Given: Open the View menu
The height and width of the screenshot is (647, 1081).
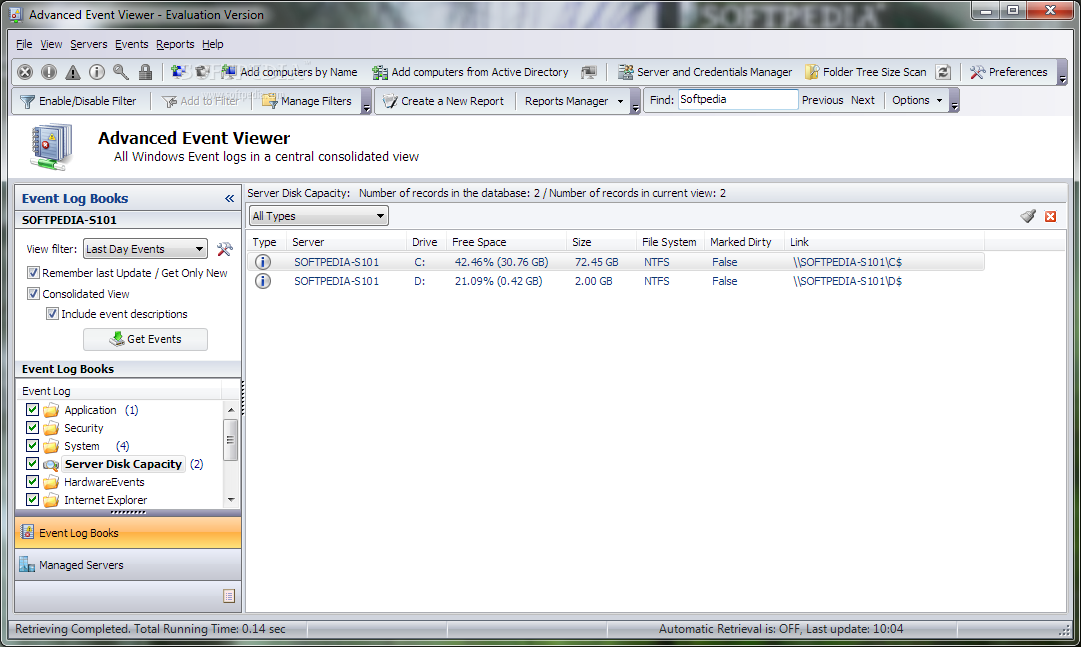Looking at the screenshot, I should pos(51,44).
